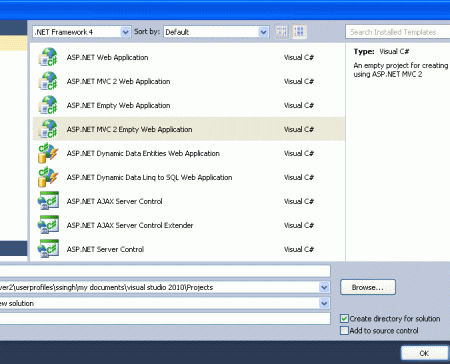The height and width of the screenshot is (364, 450).
Task: Click the Search Installed Templates field
Action: tap(398, 32)
